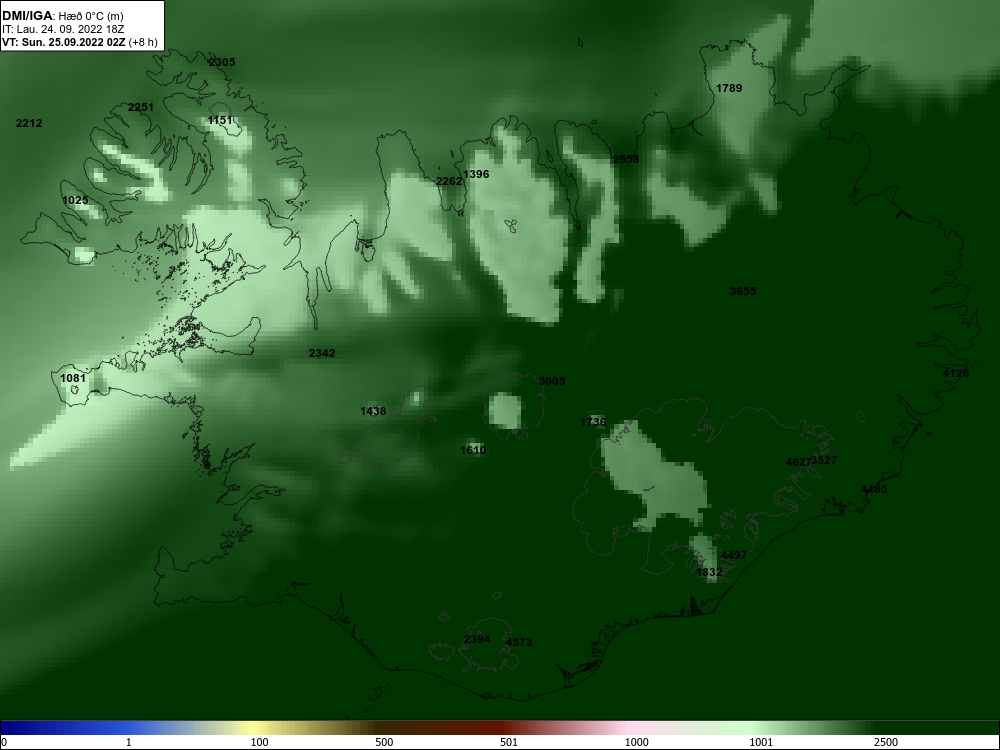The image size is (1000, 750).
Task: Click the 2305 value on the map
Action: pos(222,62)
